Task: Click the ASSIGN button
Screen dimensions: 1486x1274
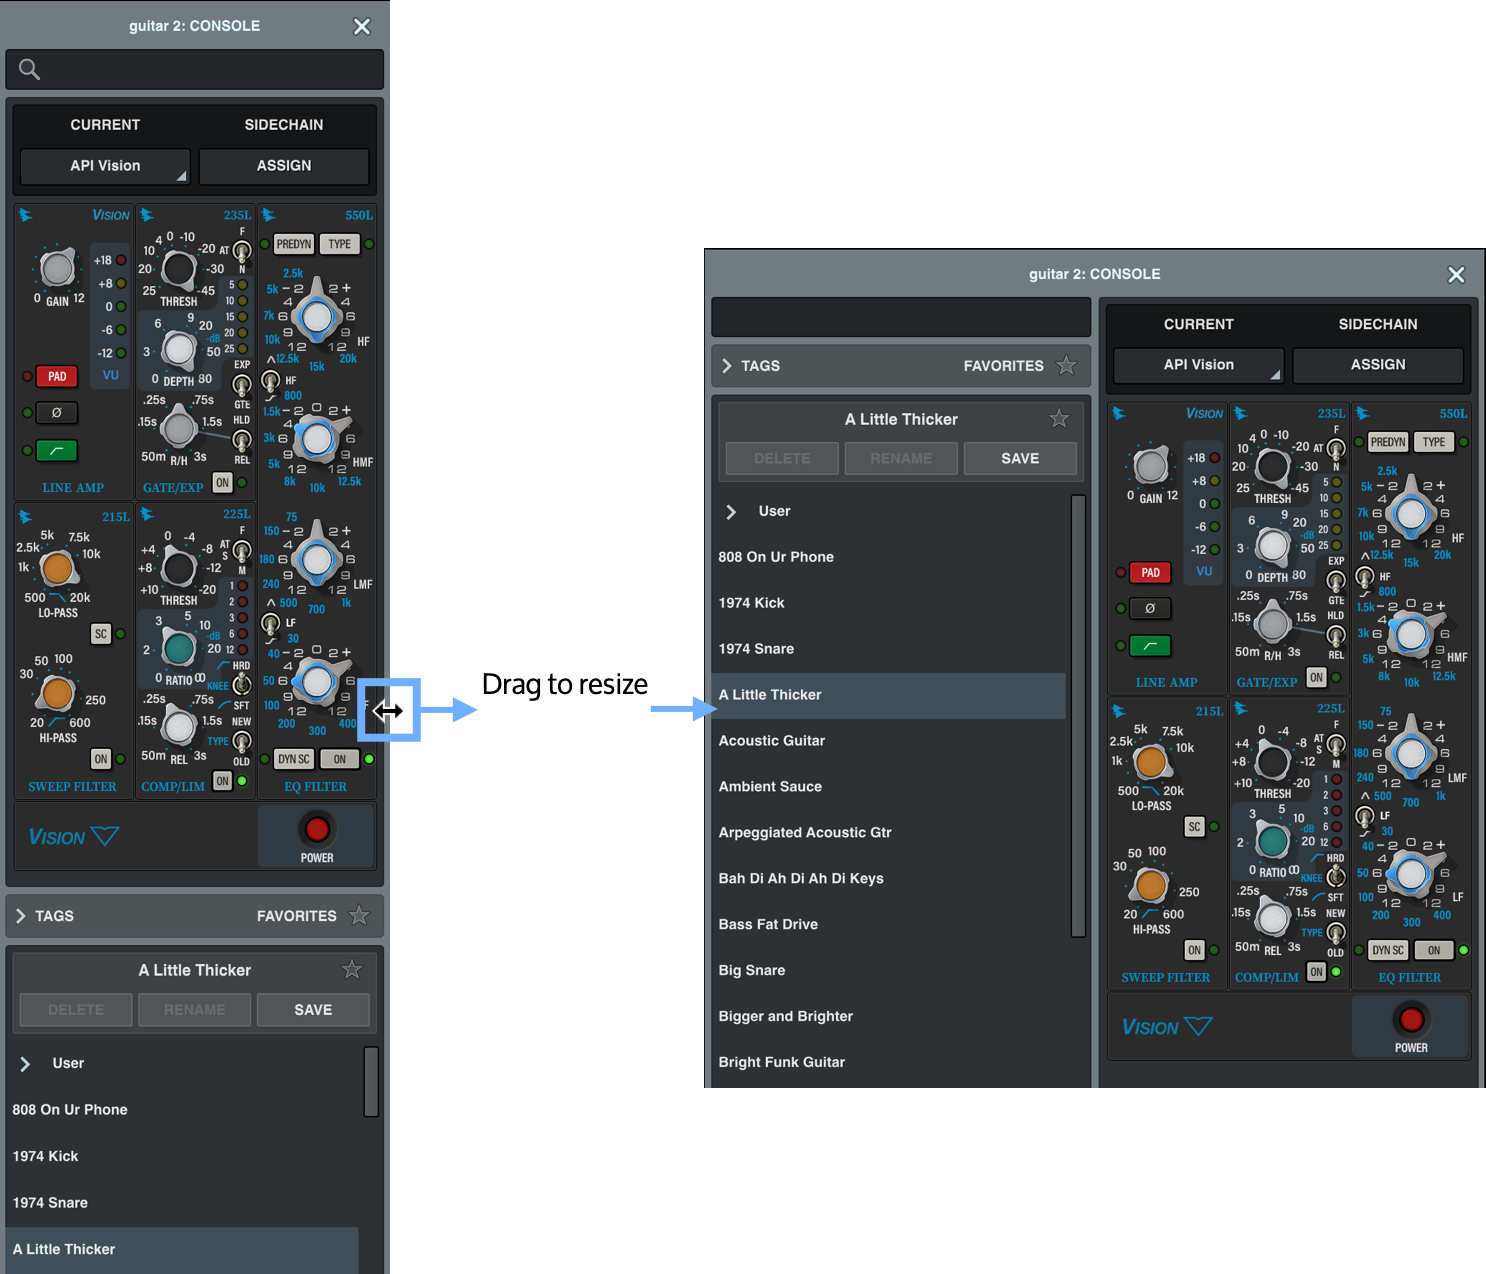Action: [x=283, y=166]
